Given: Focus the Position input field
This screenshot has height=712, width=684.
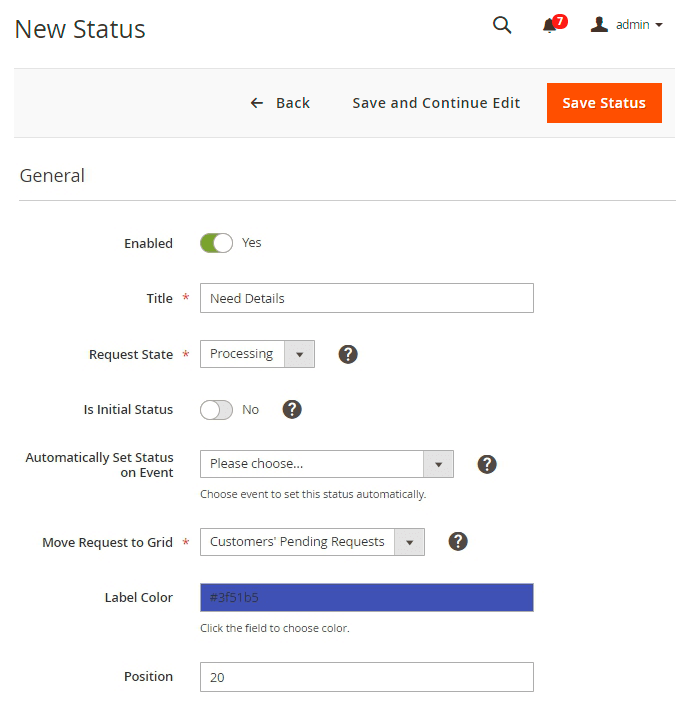Looking at the screenshot, I should tap(366, 677).
